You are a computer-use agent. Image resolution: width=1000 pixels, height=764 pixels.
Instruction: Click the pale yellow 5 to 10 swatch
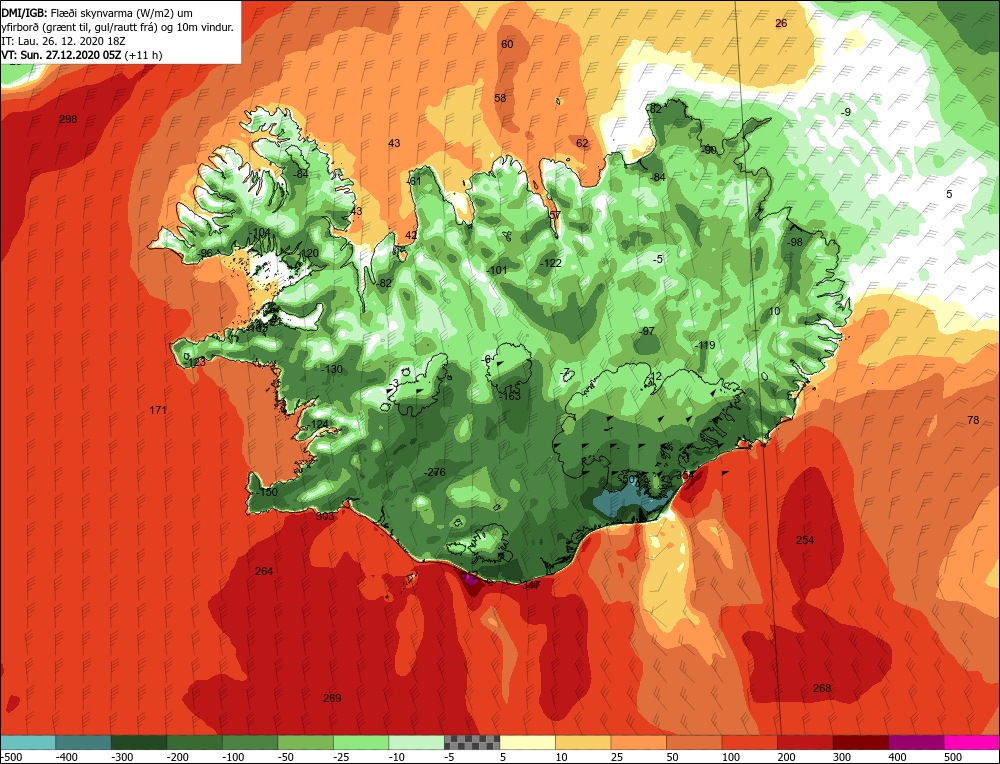point(527,742)
